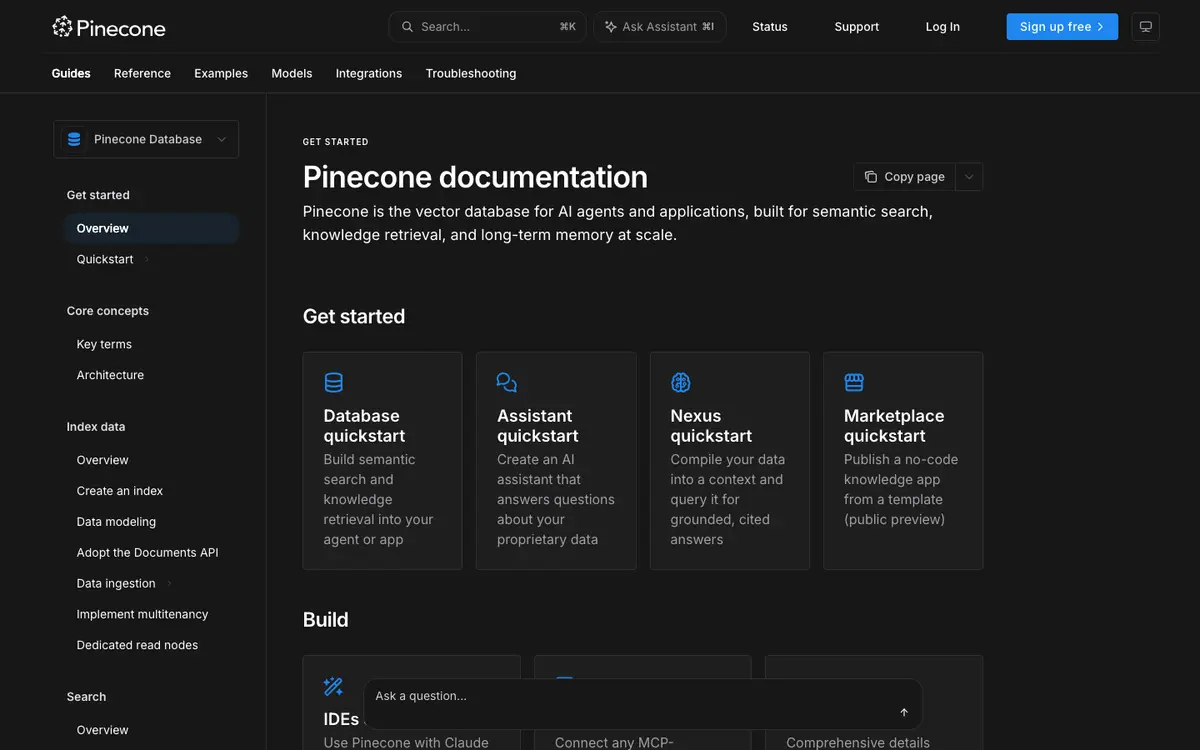This screenshot has width=1200, height=750.
Task: Click the Core concepts sidebar heading
Action: point(108,311)
